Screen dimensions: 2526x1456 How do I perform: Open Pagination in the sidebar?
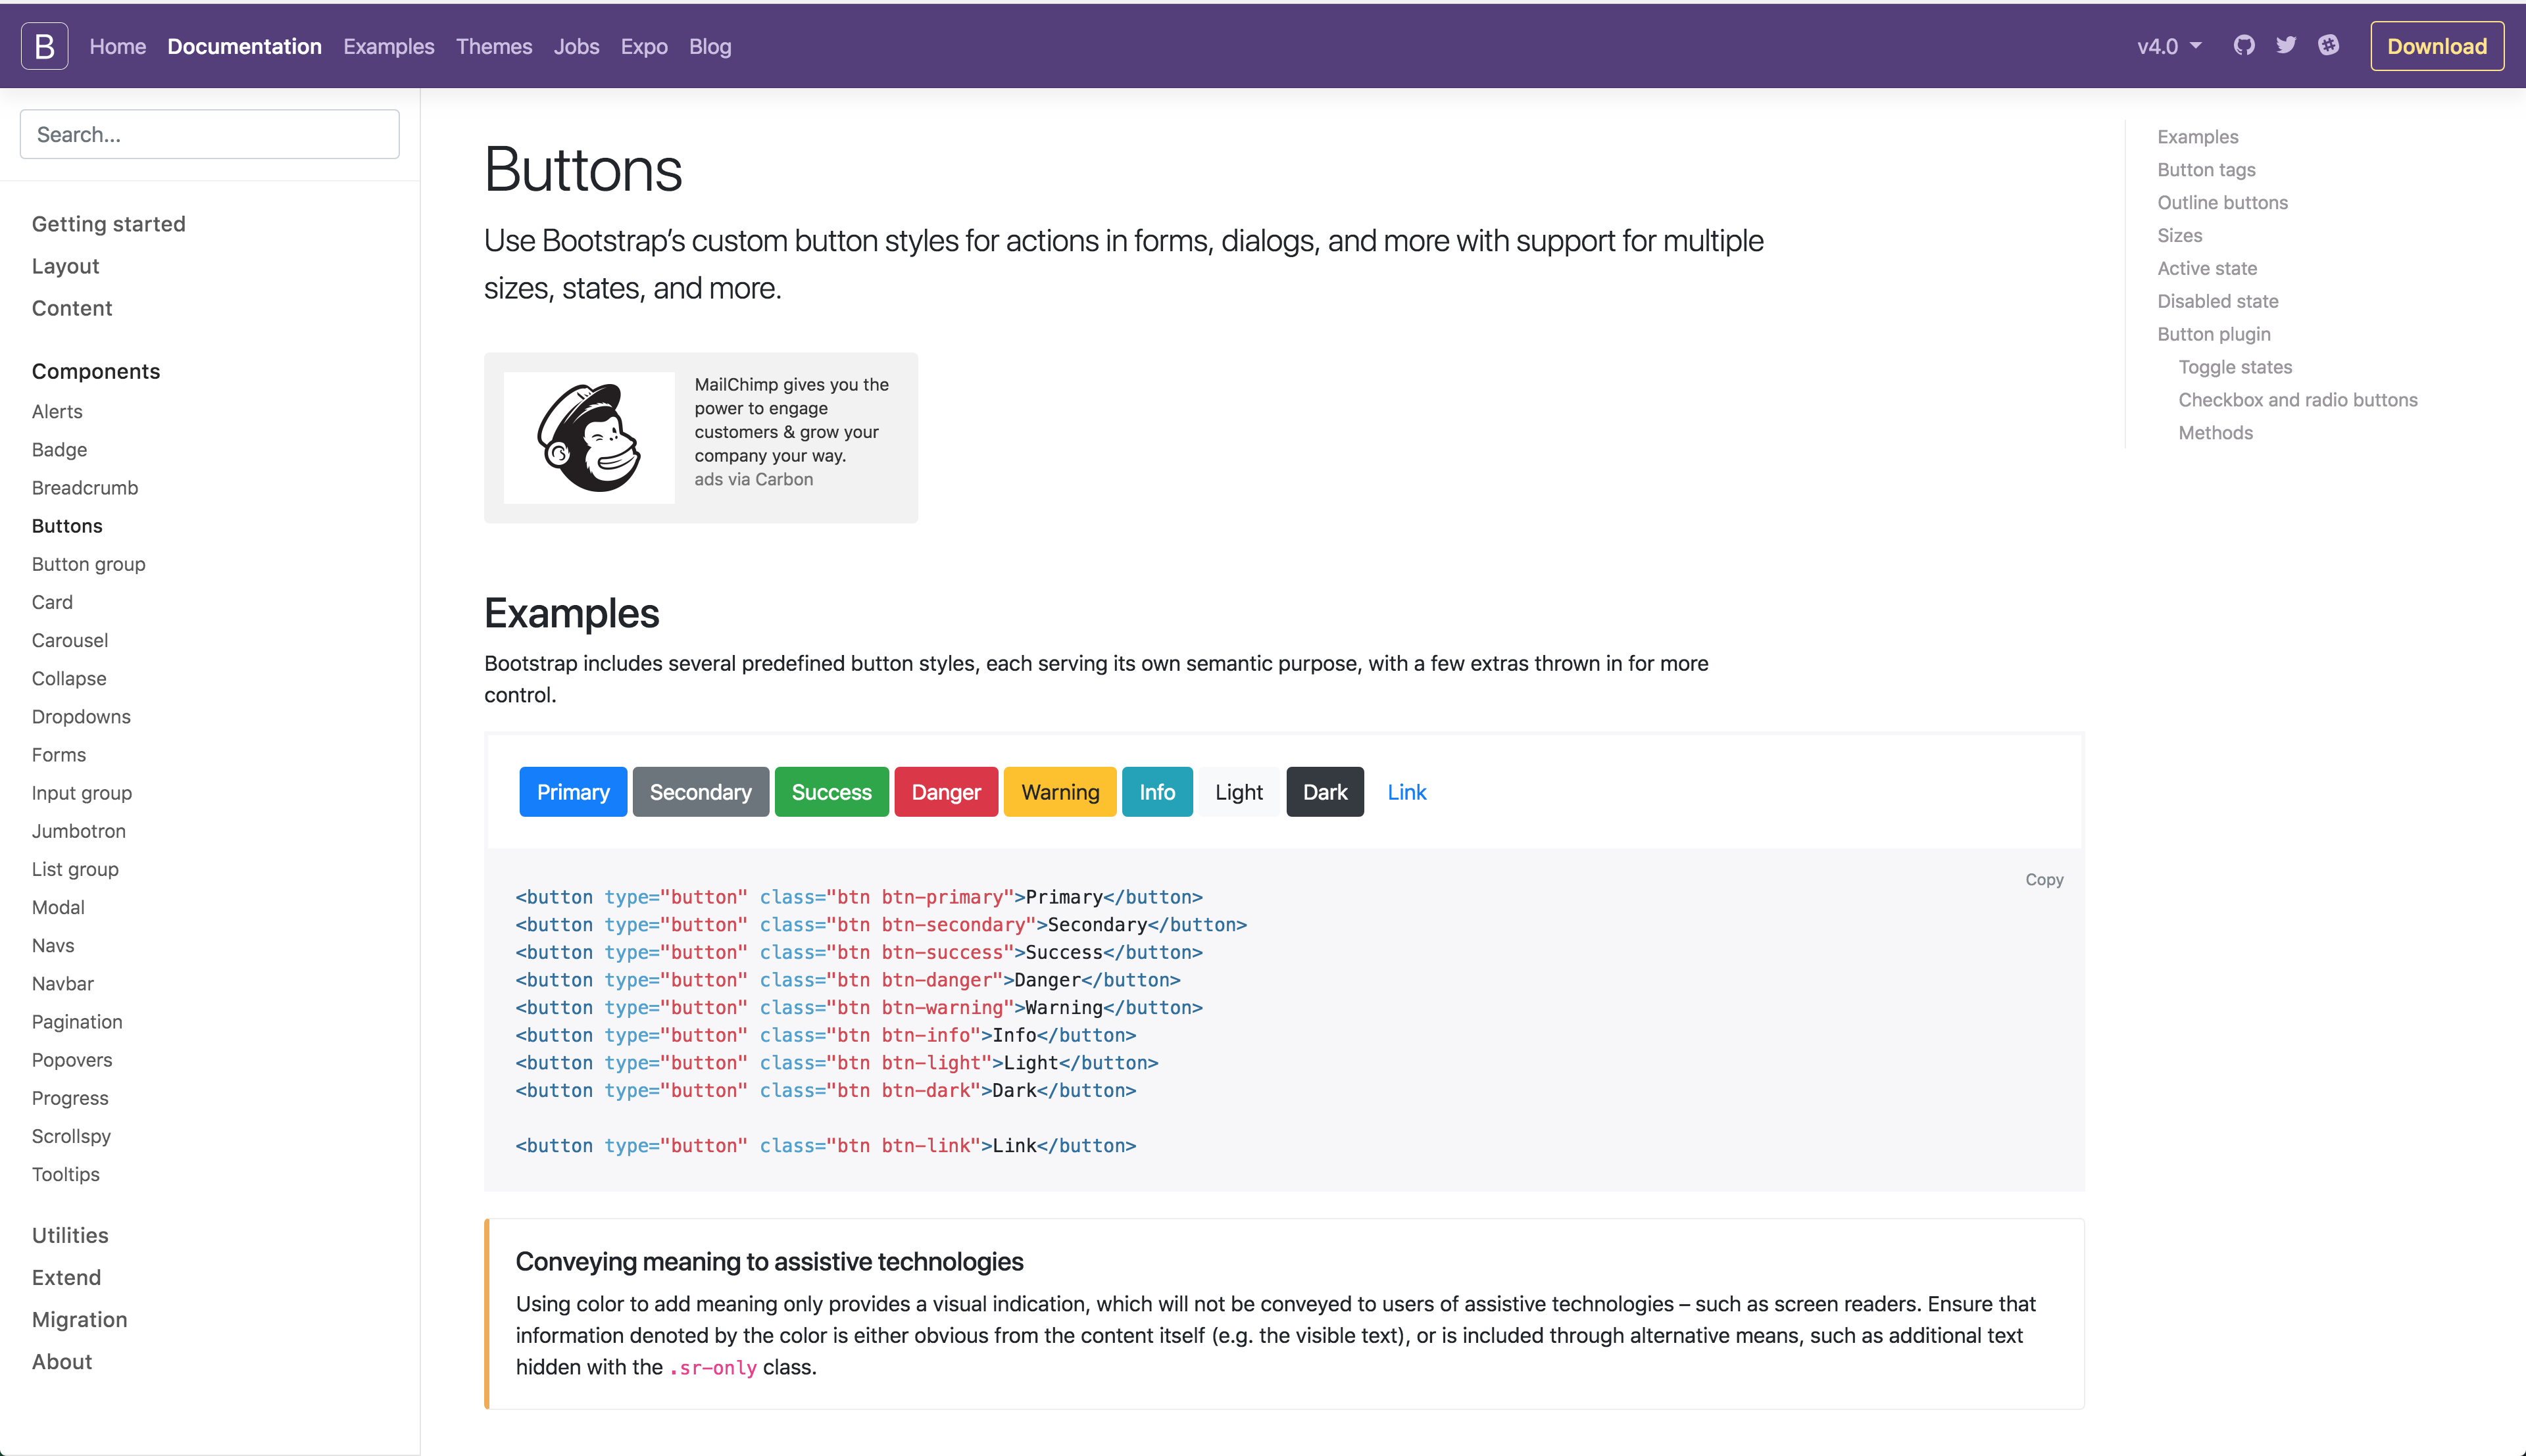point(77,1021)
